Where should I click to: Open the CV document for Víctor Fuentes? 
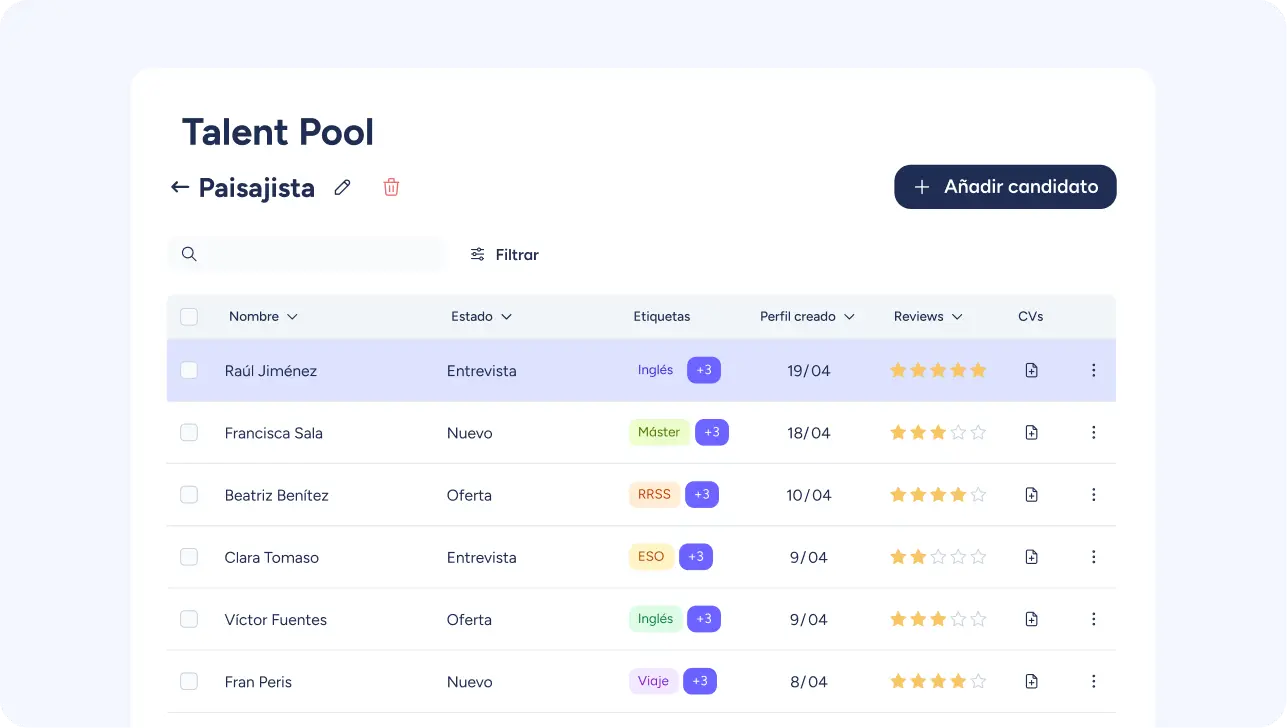[x=1031, y=619]
